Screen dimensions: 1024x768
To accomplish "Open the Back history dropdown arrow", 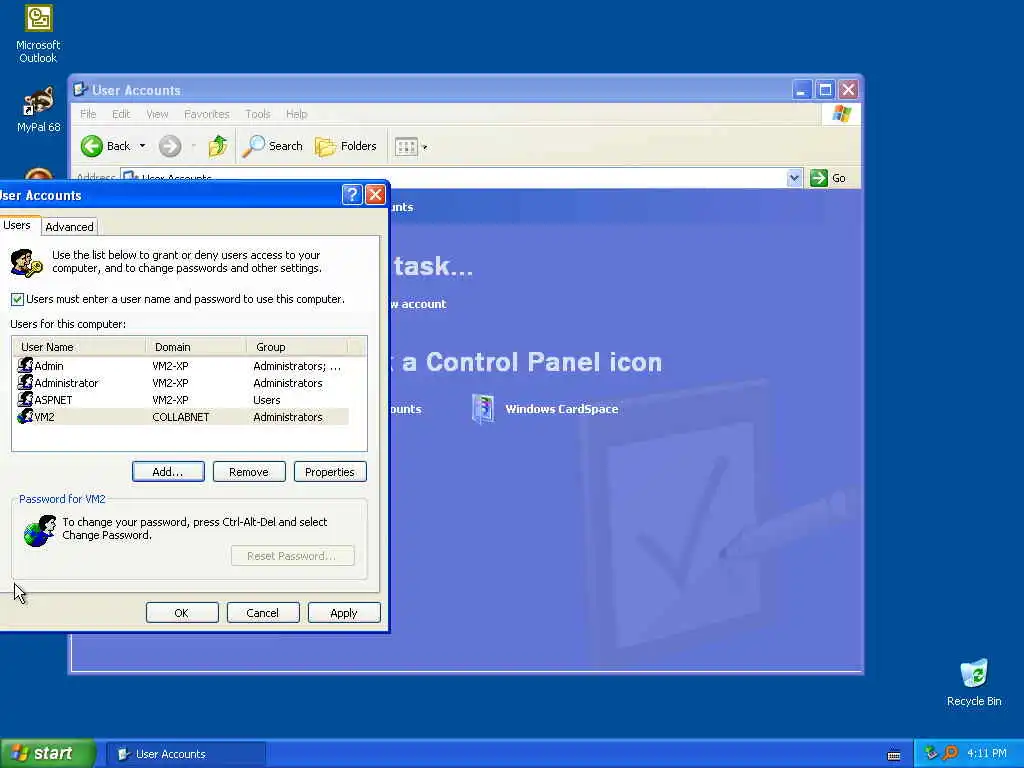I will [x=142, y=146].
